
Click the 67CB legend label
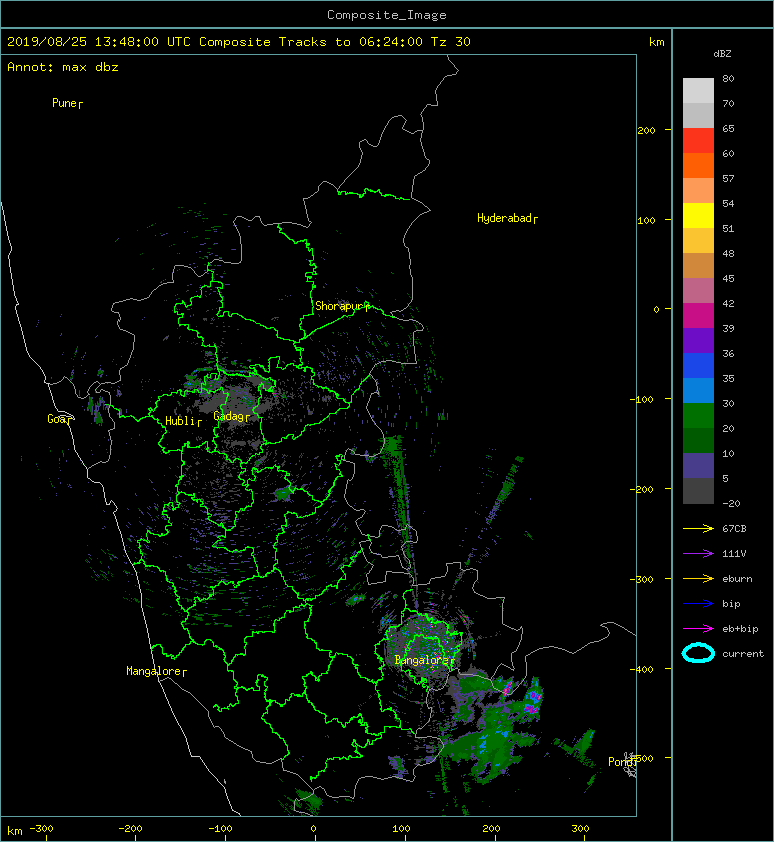[x=734, y=528]
